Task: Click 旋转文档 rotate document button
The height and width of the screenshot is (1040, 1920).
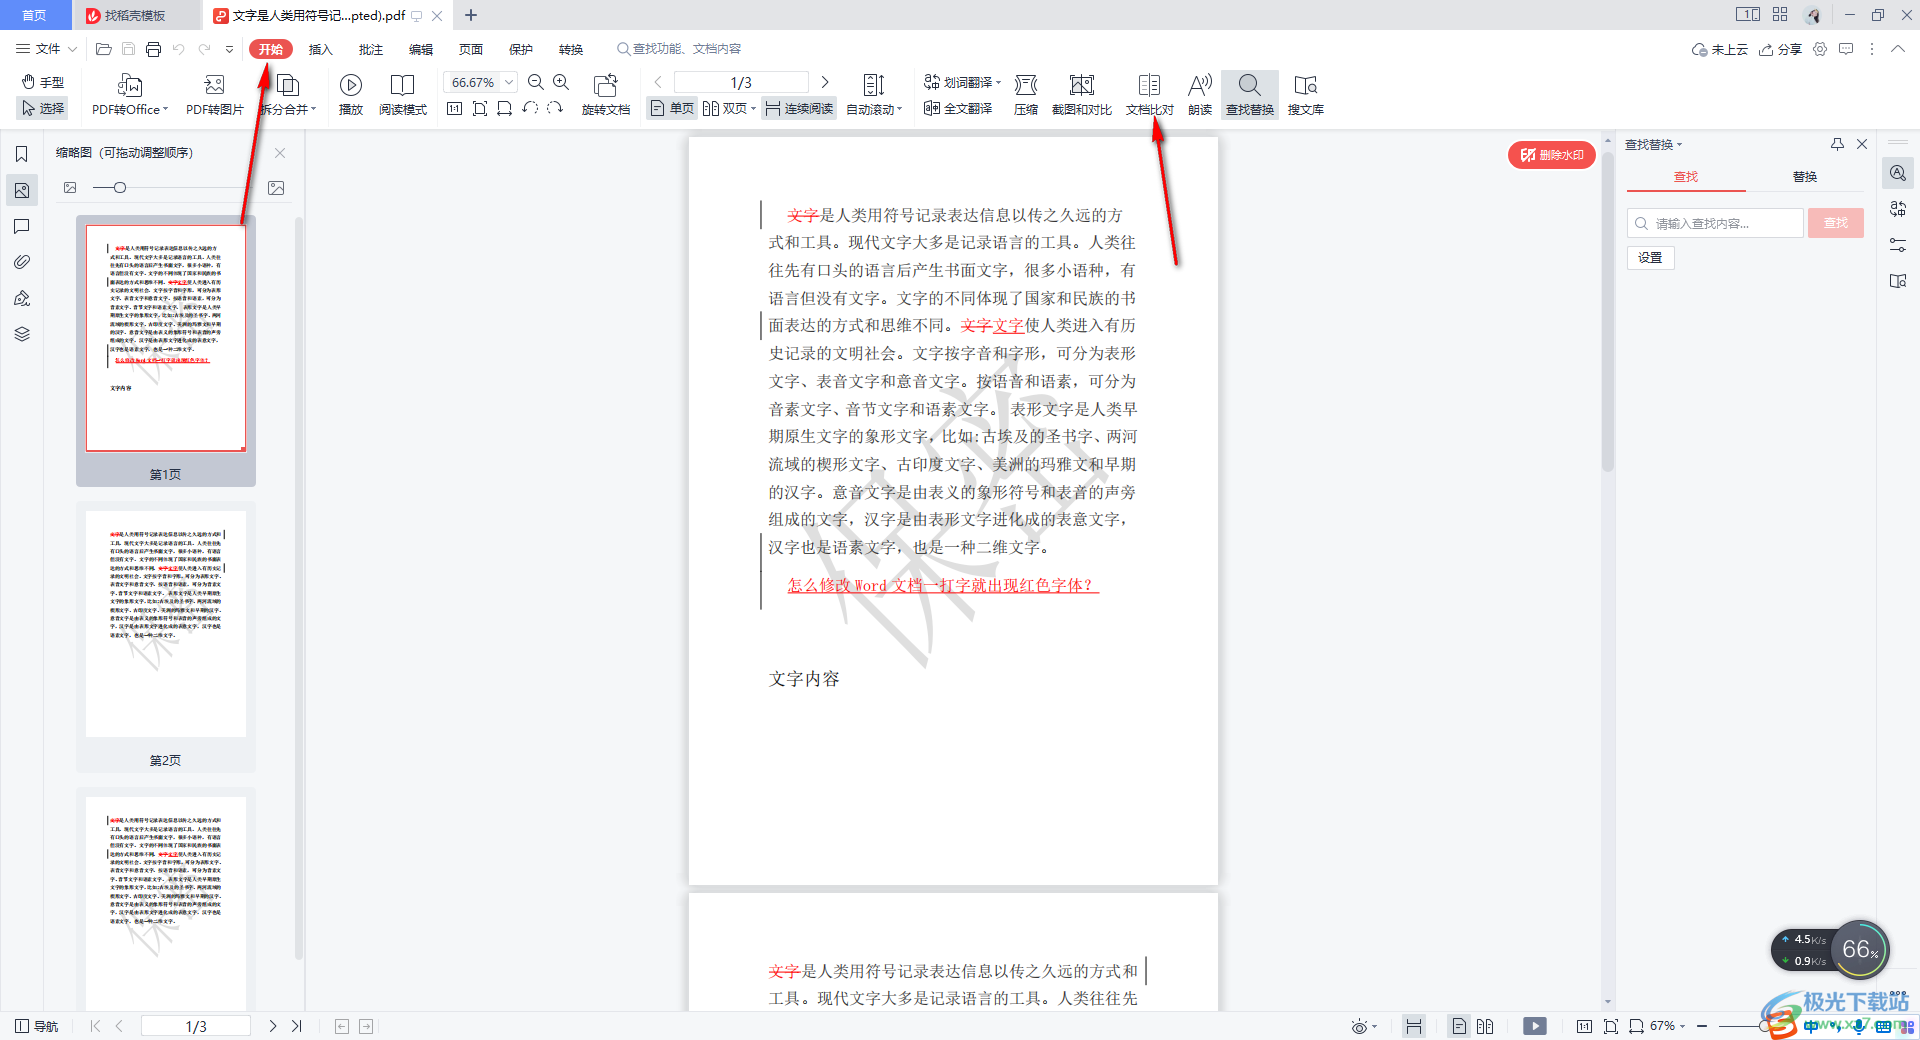Action: (606, 96)
